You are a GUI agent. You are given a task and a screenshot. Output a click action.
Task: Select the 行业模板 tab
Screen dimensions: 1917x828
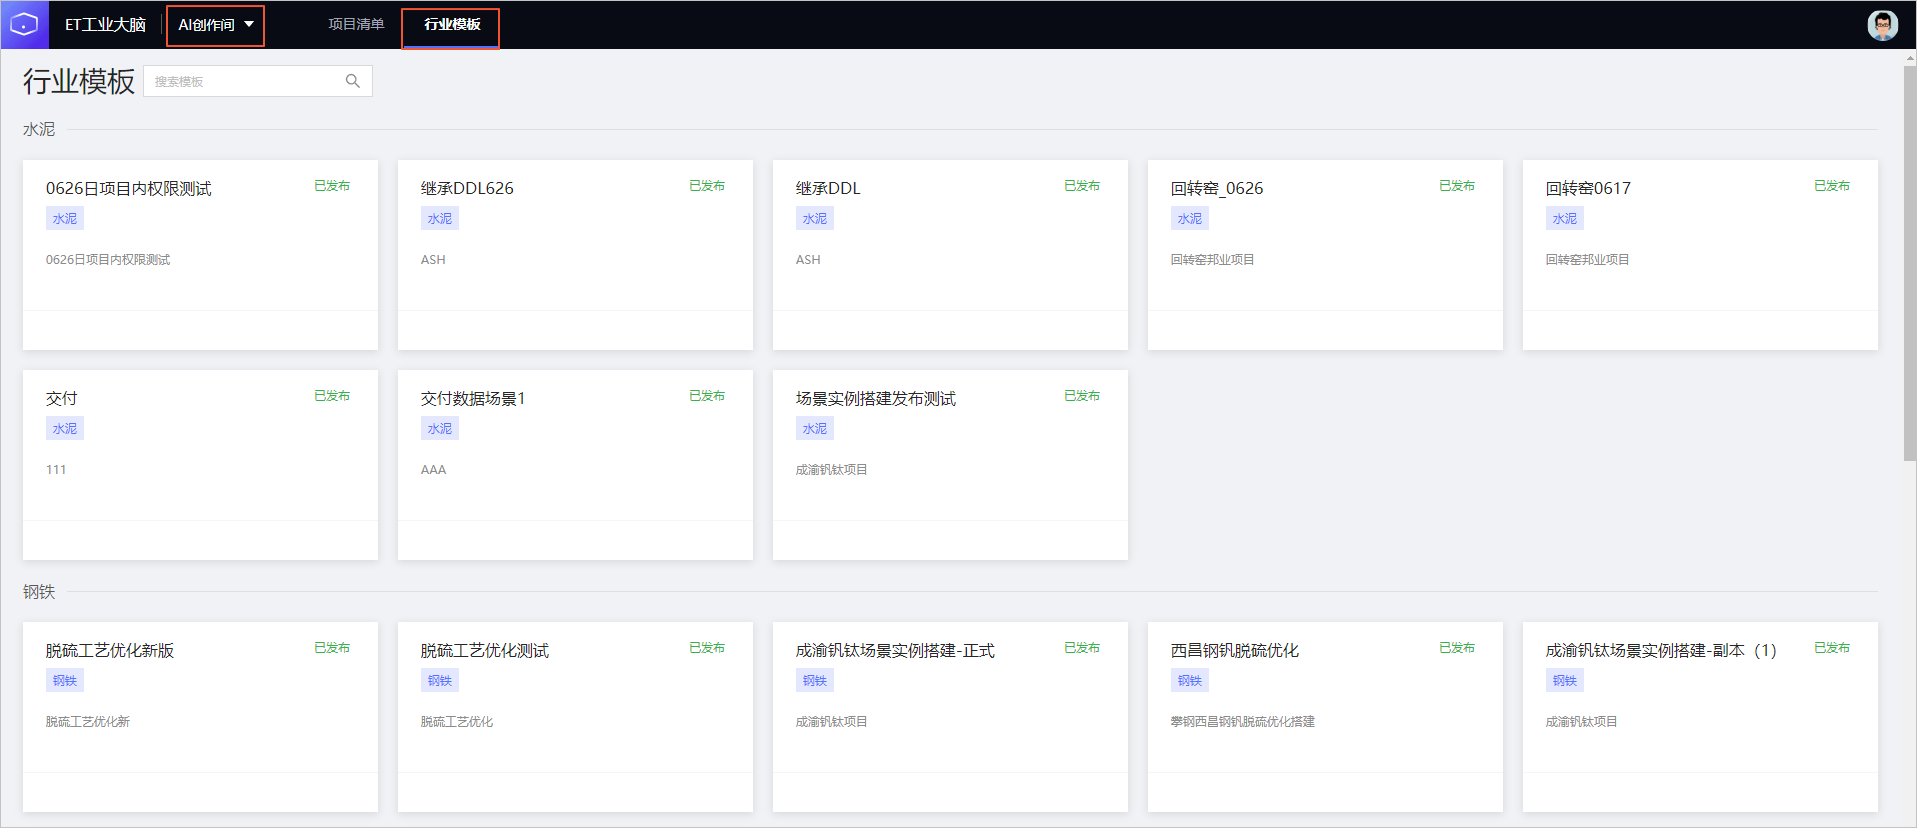point(451,24)
